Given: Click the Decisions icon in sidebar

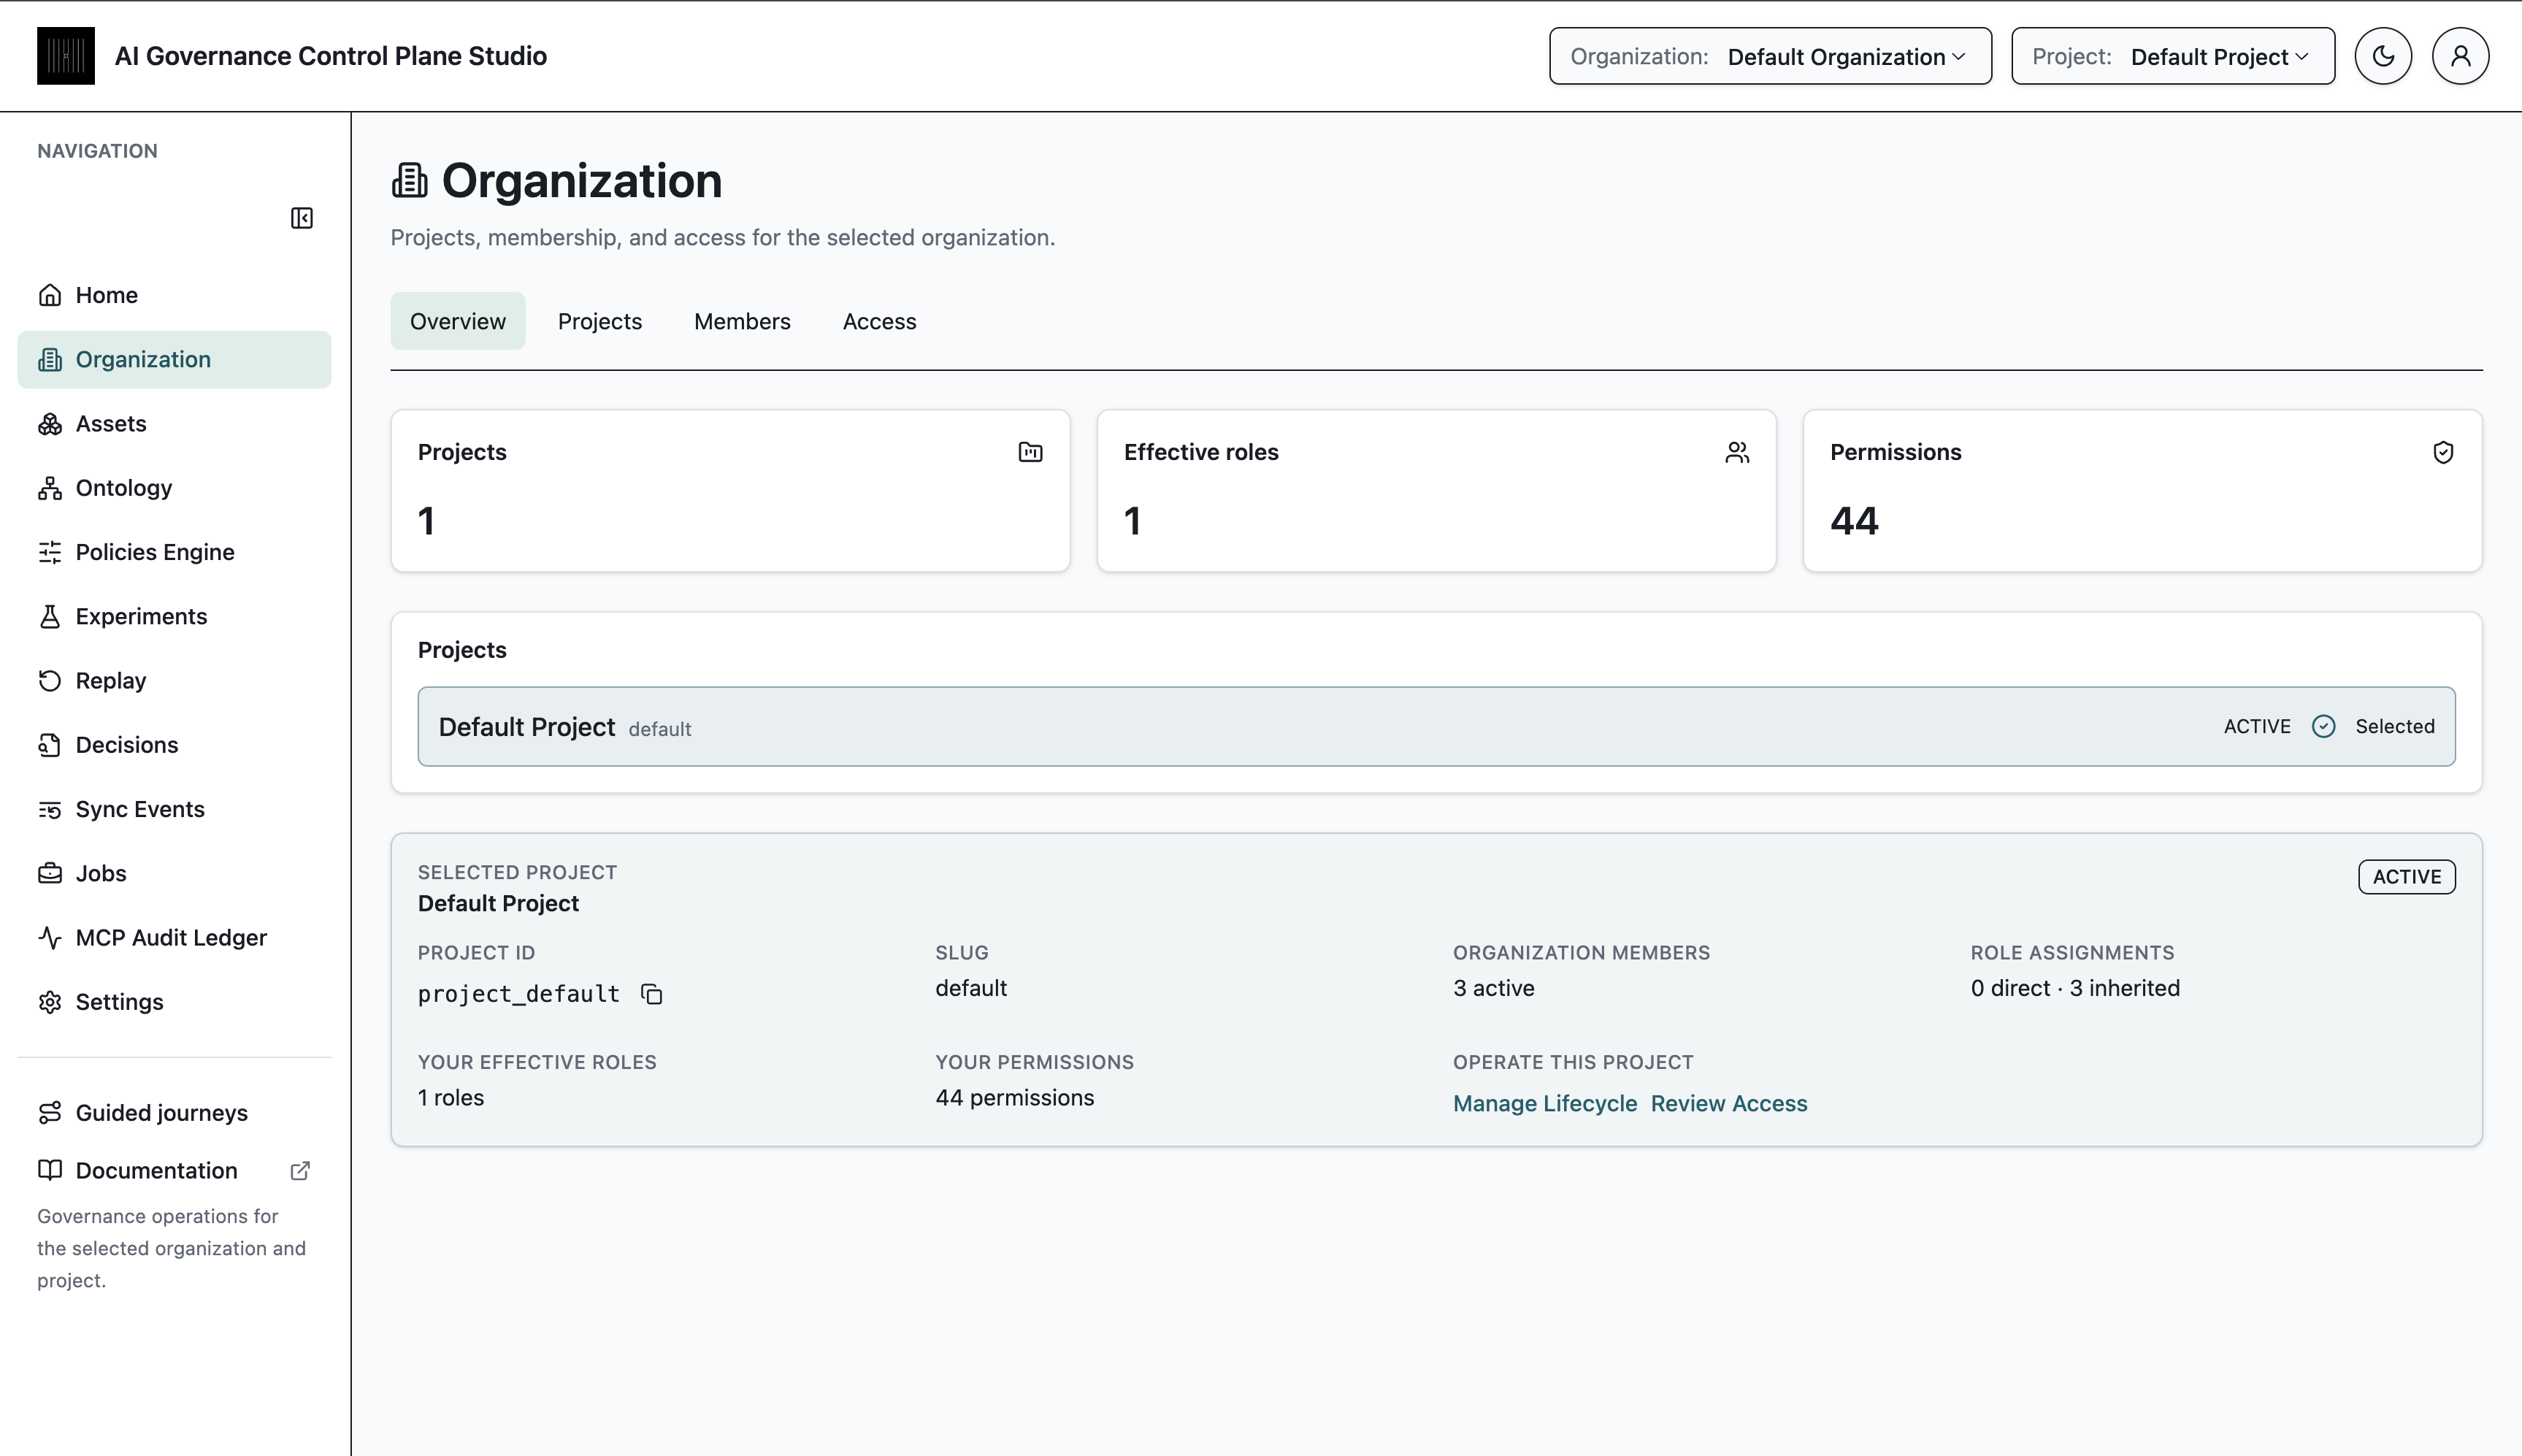Looking at the screenshot, I should coord(50,745).
